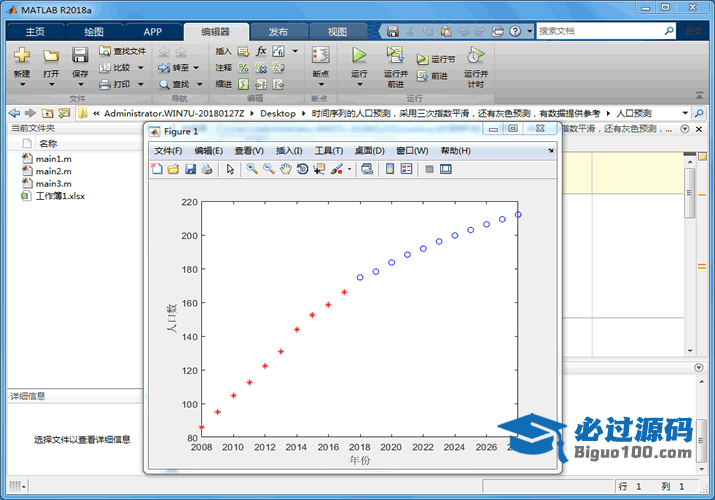Expand the 查找 dropdown arrow
Image resolution: width=715 pixels, height=500 pixels.
point(199,84)
